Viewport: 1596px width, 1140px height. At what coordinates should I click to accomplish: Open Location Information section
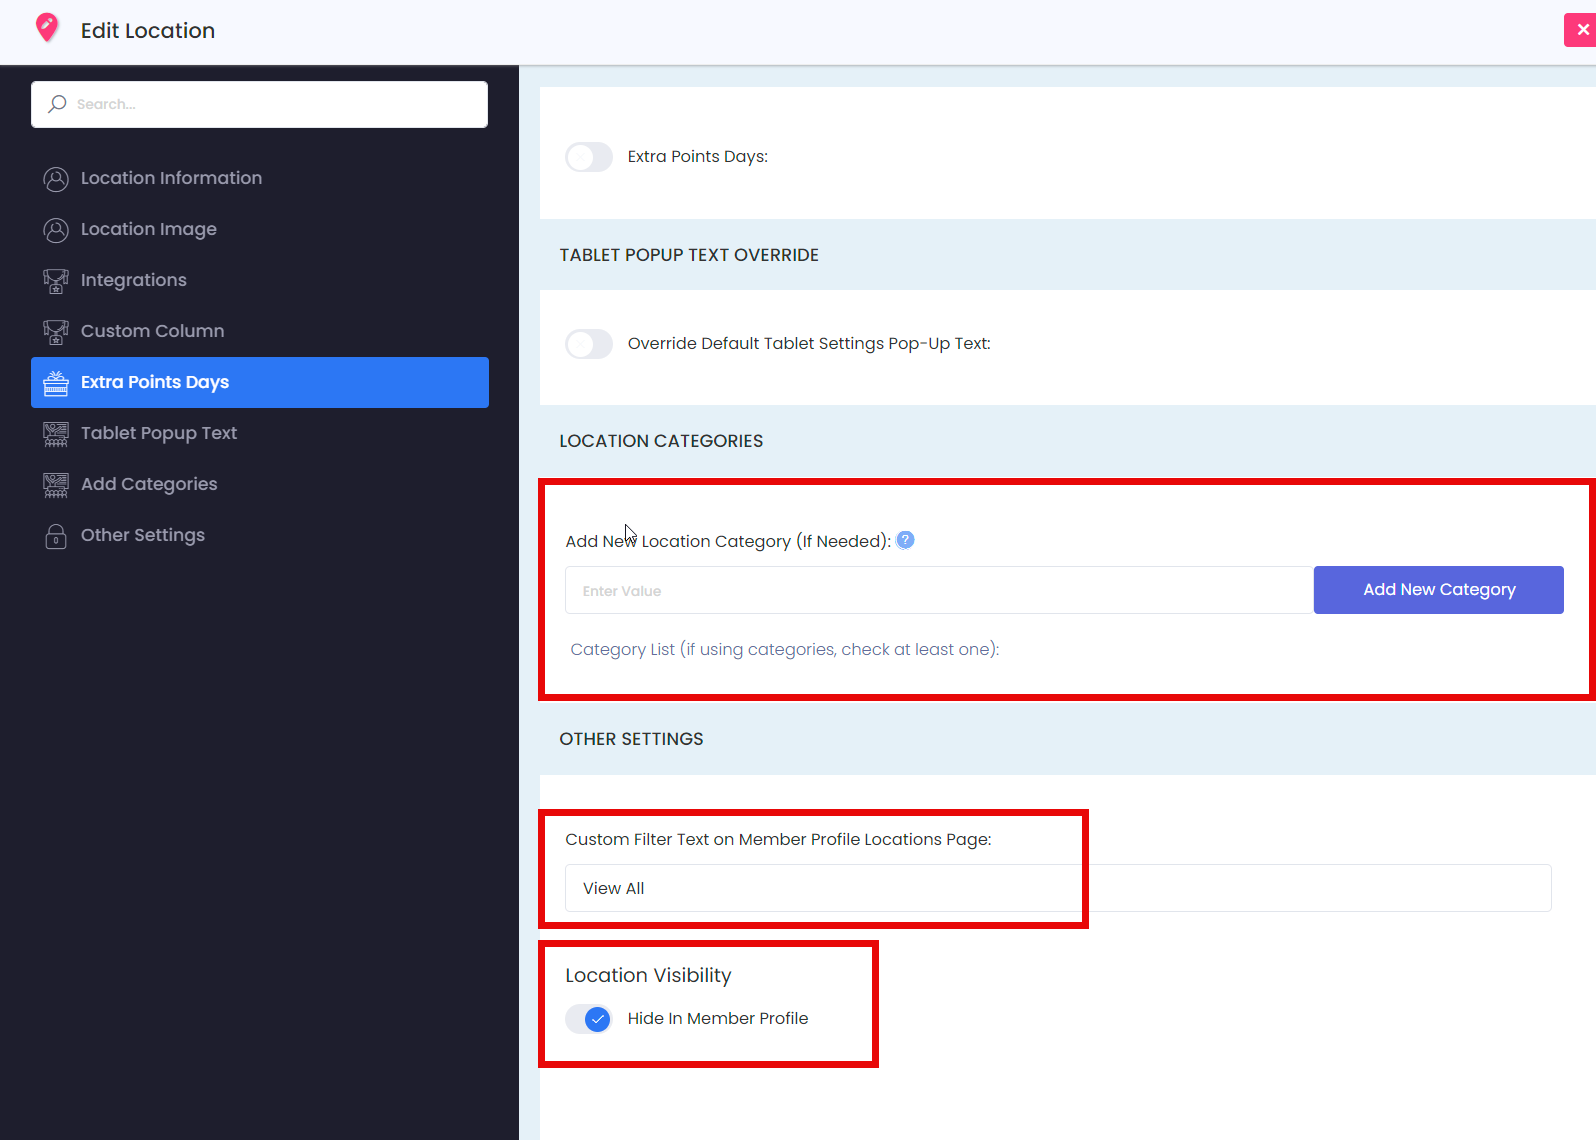[260, 178]
